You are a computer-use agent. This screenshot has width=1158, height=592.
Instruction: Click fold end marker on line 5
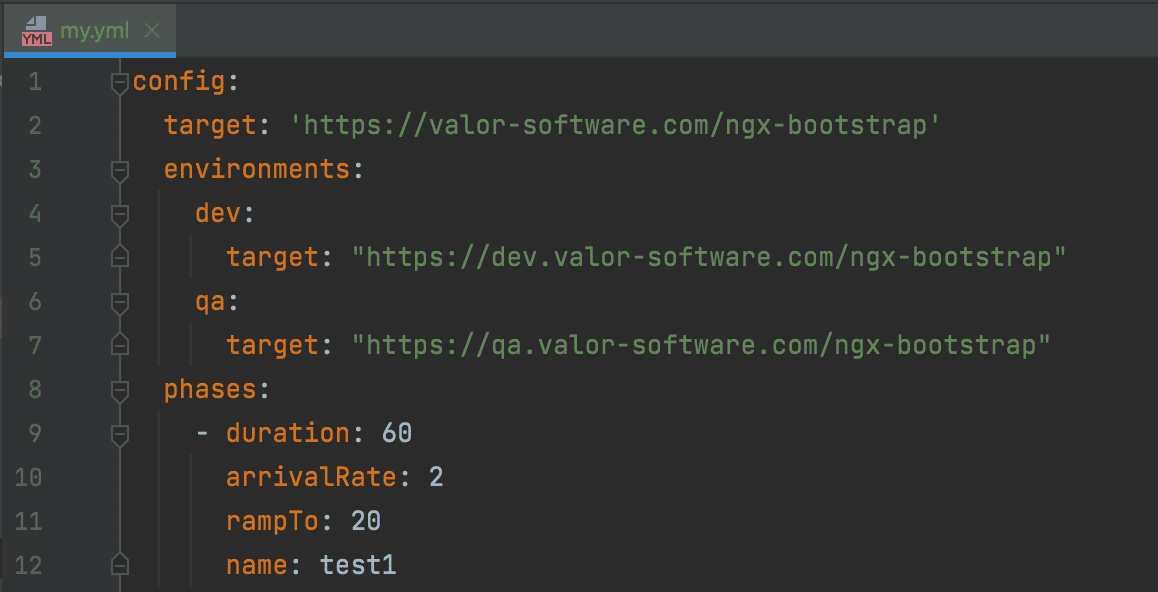tap(120, 257)
